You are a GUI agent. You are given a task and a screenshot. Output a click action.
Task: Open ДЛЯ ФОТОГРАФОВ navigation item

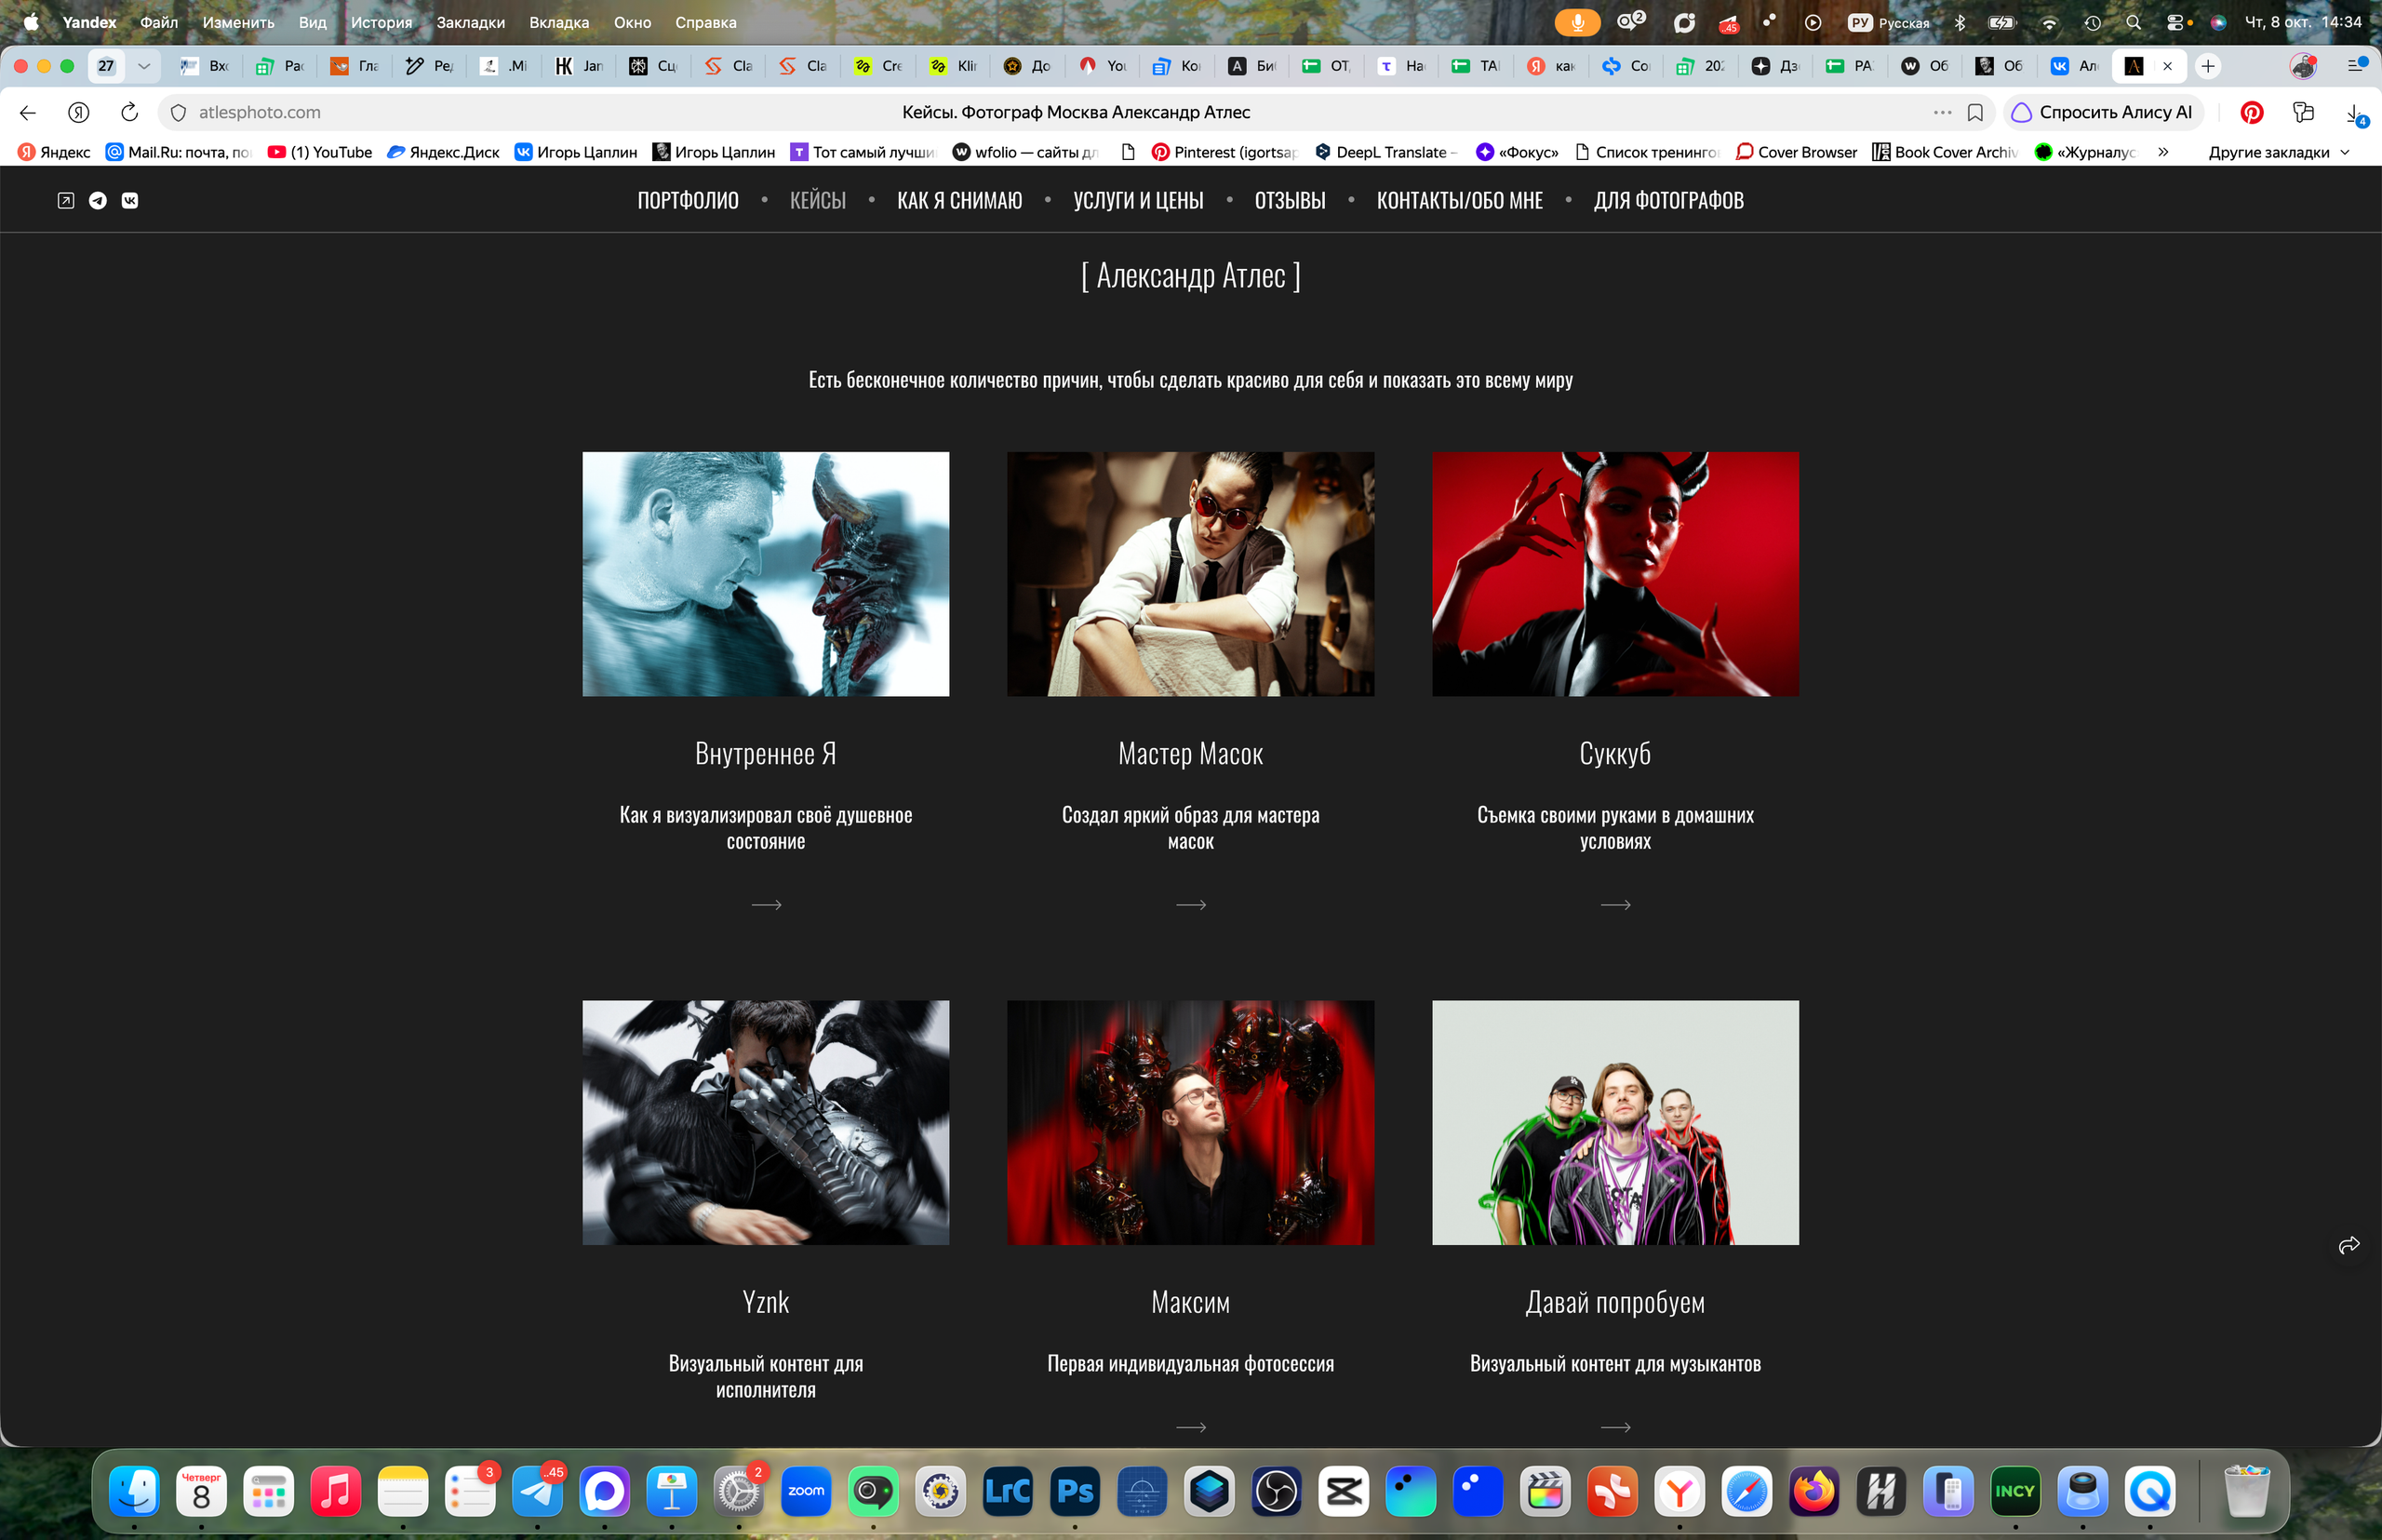pos(1668,200)
